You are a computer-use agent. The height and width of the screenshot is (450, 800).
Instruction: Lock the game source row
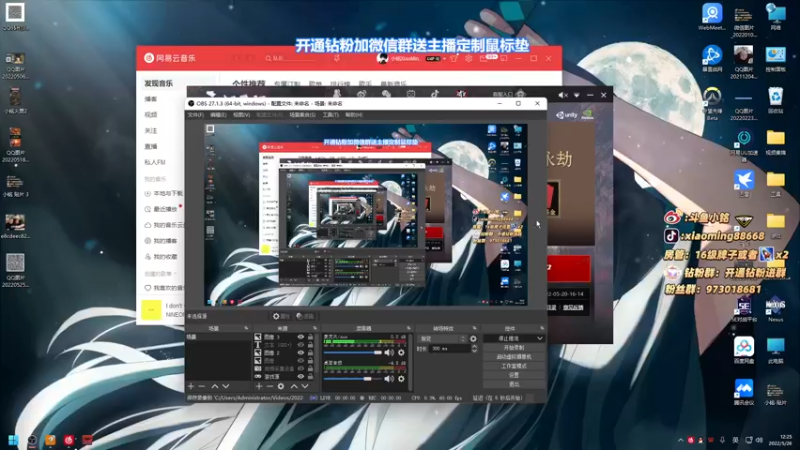click(x=310, y=377)
